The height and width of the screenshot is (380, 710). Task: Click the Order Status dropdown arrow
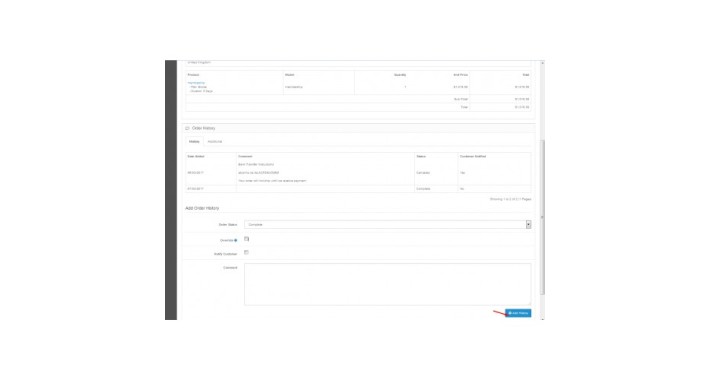coord(528,225)
